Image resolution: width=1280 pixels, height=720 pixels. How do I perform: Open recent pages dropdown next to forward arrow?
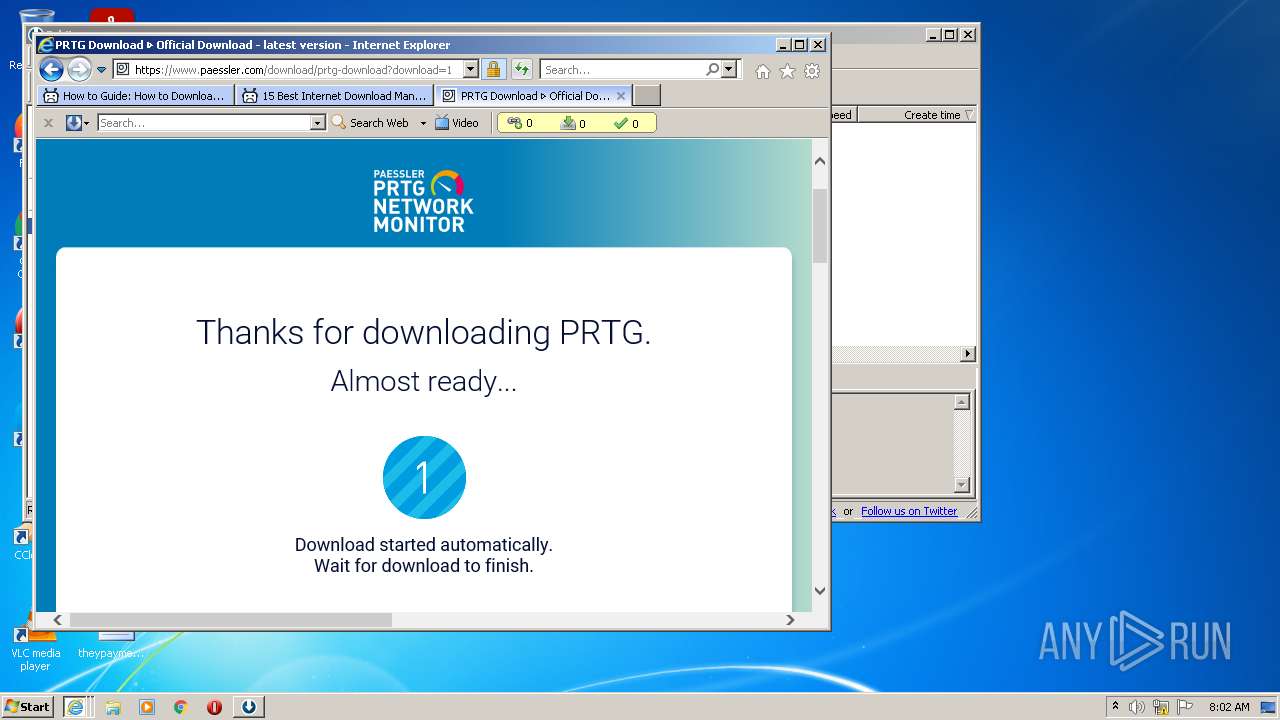(101, 70)
